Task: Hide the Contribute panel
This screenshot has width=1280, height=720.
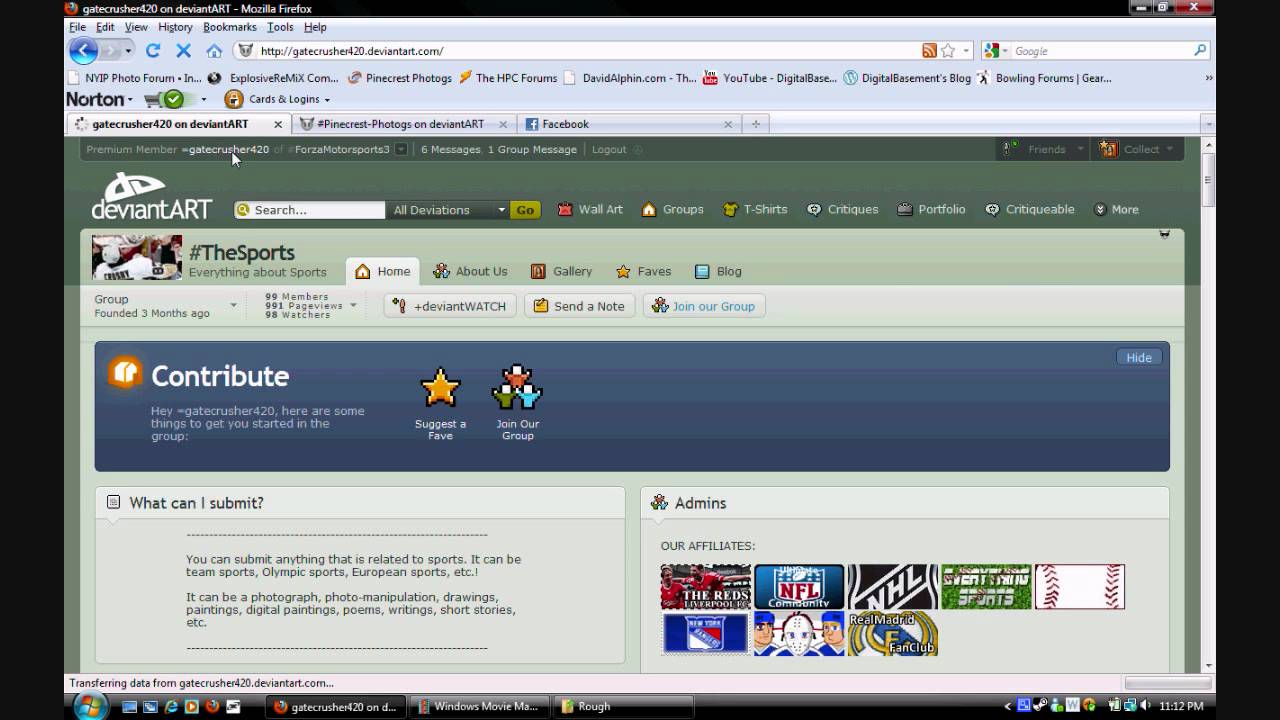Action: tap(1139, 357)
